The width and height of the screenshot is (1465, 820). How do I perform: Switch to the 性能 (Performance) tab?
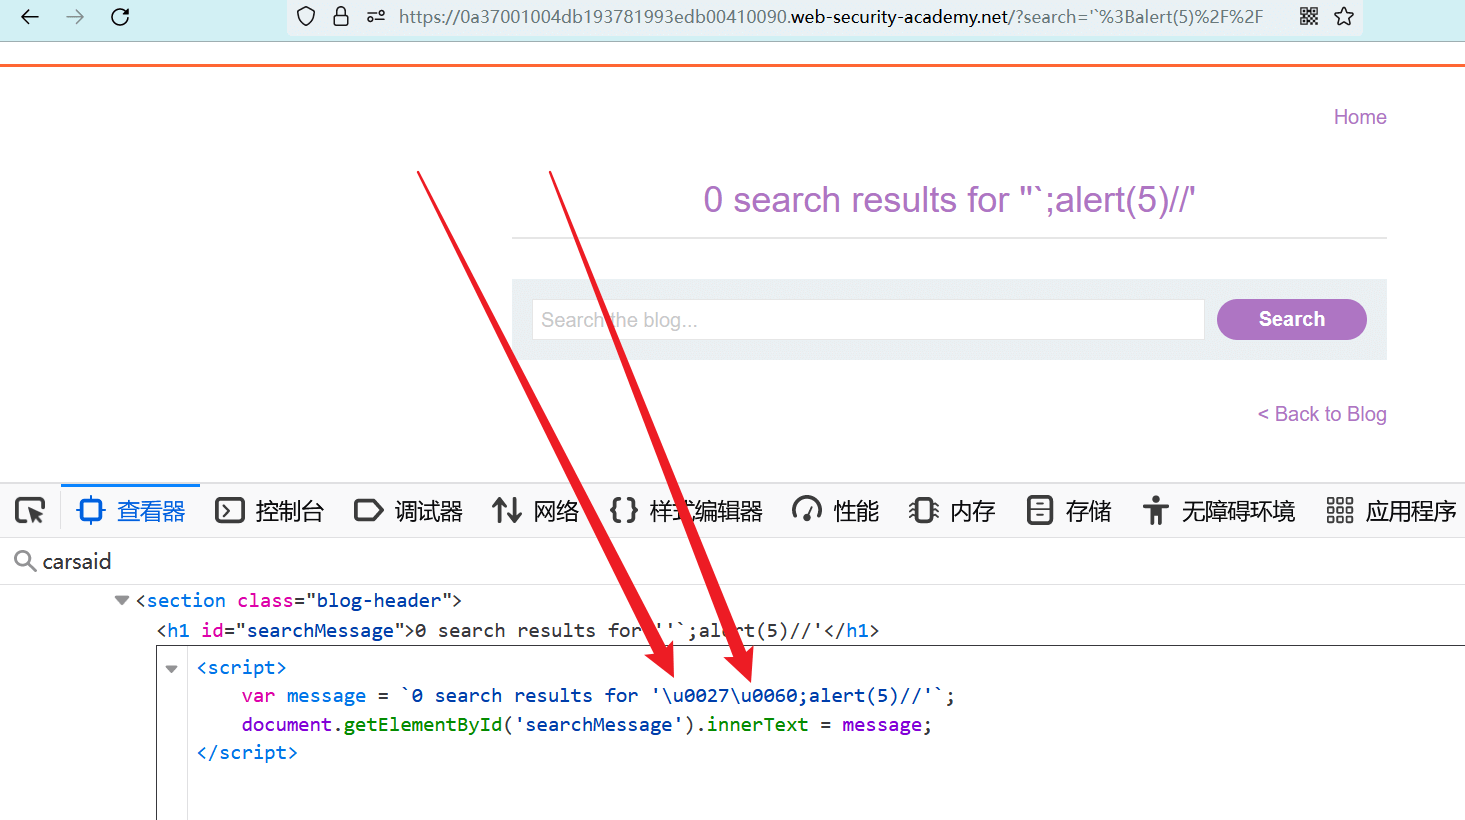pos(835,511)
